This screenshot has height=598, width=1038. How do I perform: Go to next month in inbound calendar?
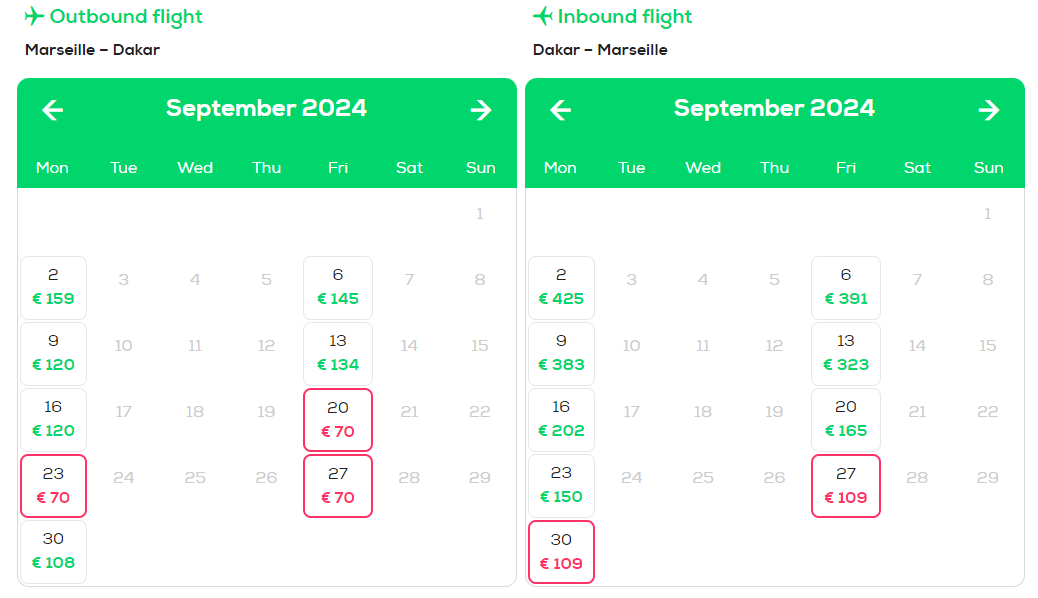(989, 110)
